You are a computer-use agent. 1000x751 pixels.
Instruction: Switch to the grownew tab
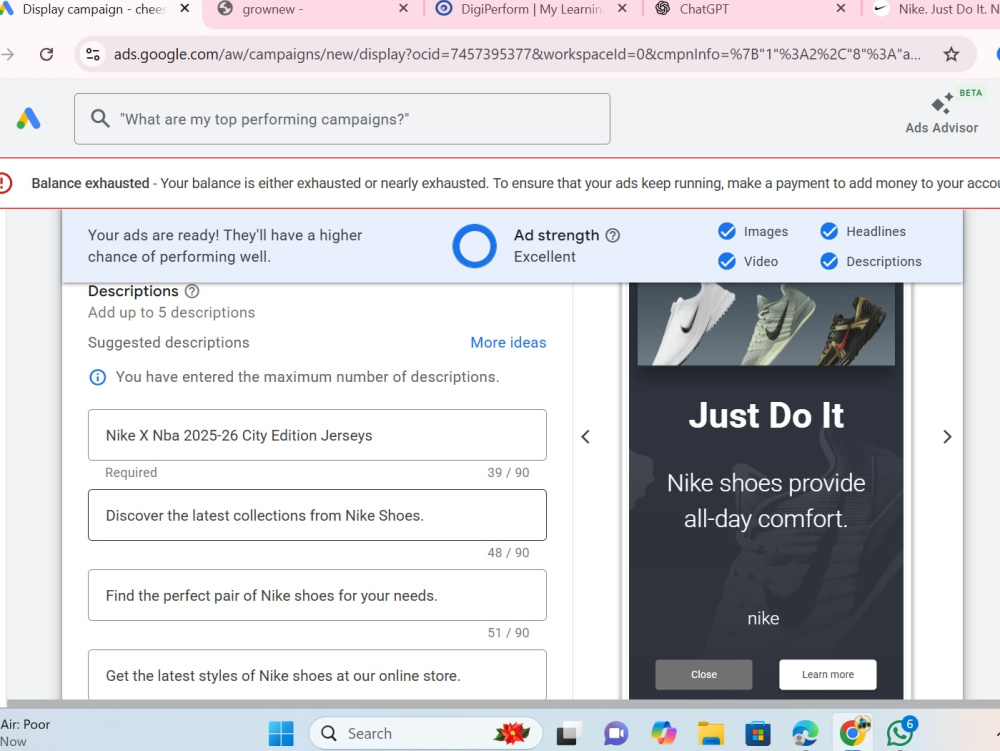click(312, 9)
